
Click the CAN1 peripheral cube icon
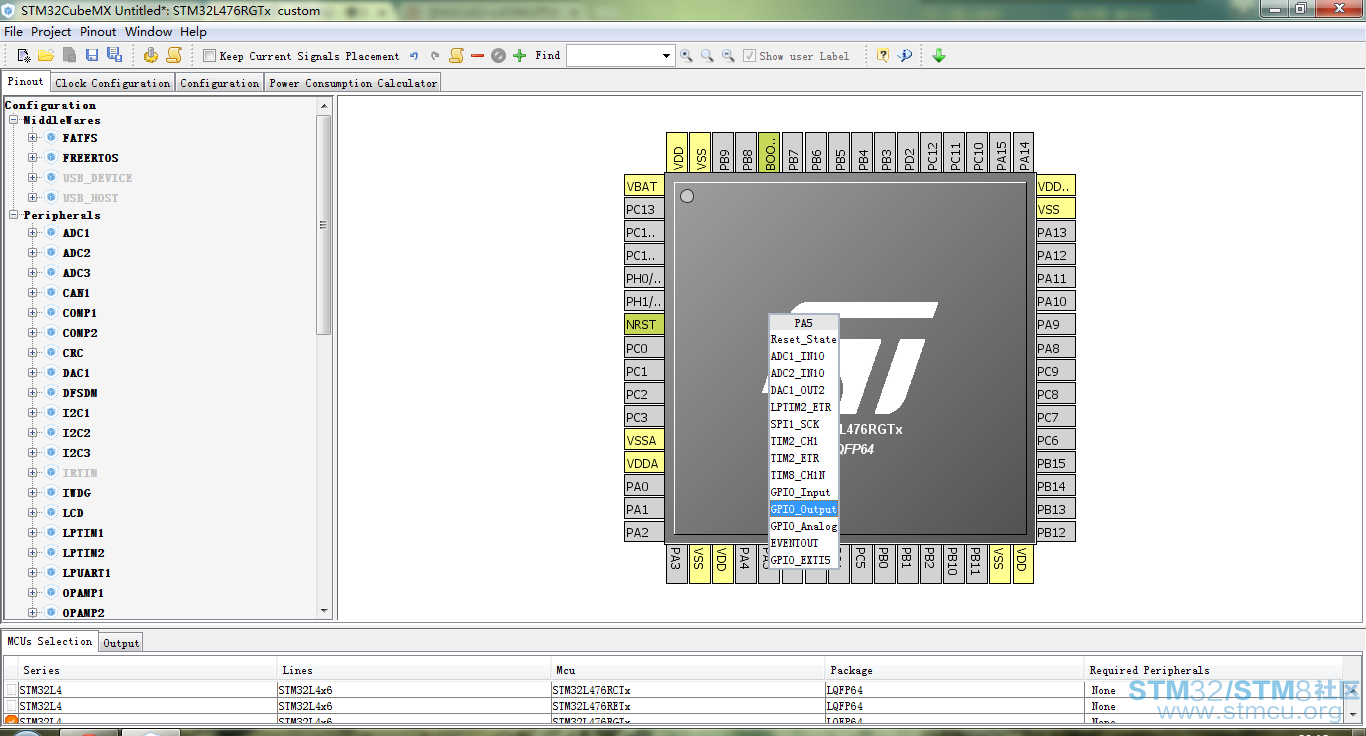point(51,293)
